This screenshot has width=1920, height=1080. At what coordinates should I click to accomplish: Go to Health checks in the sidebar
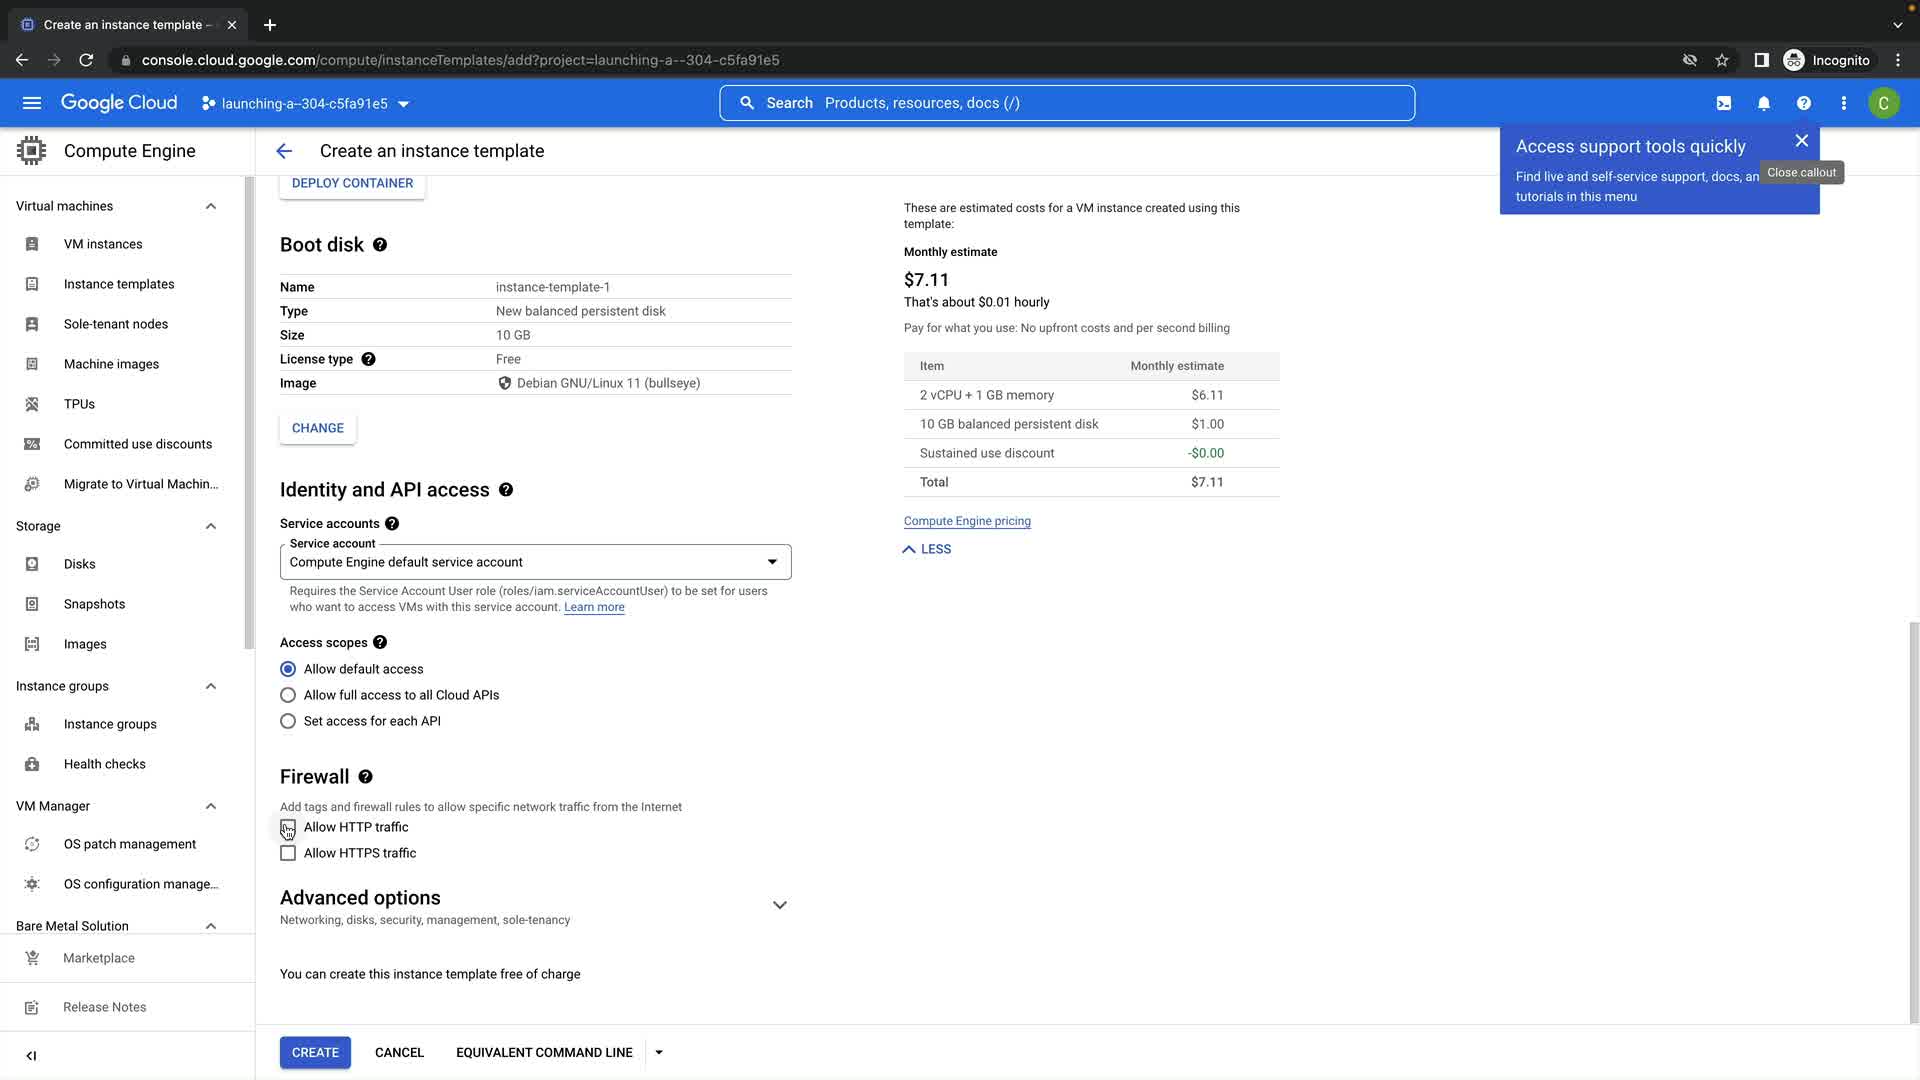104,764
